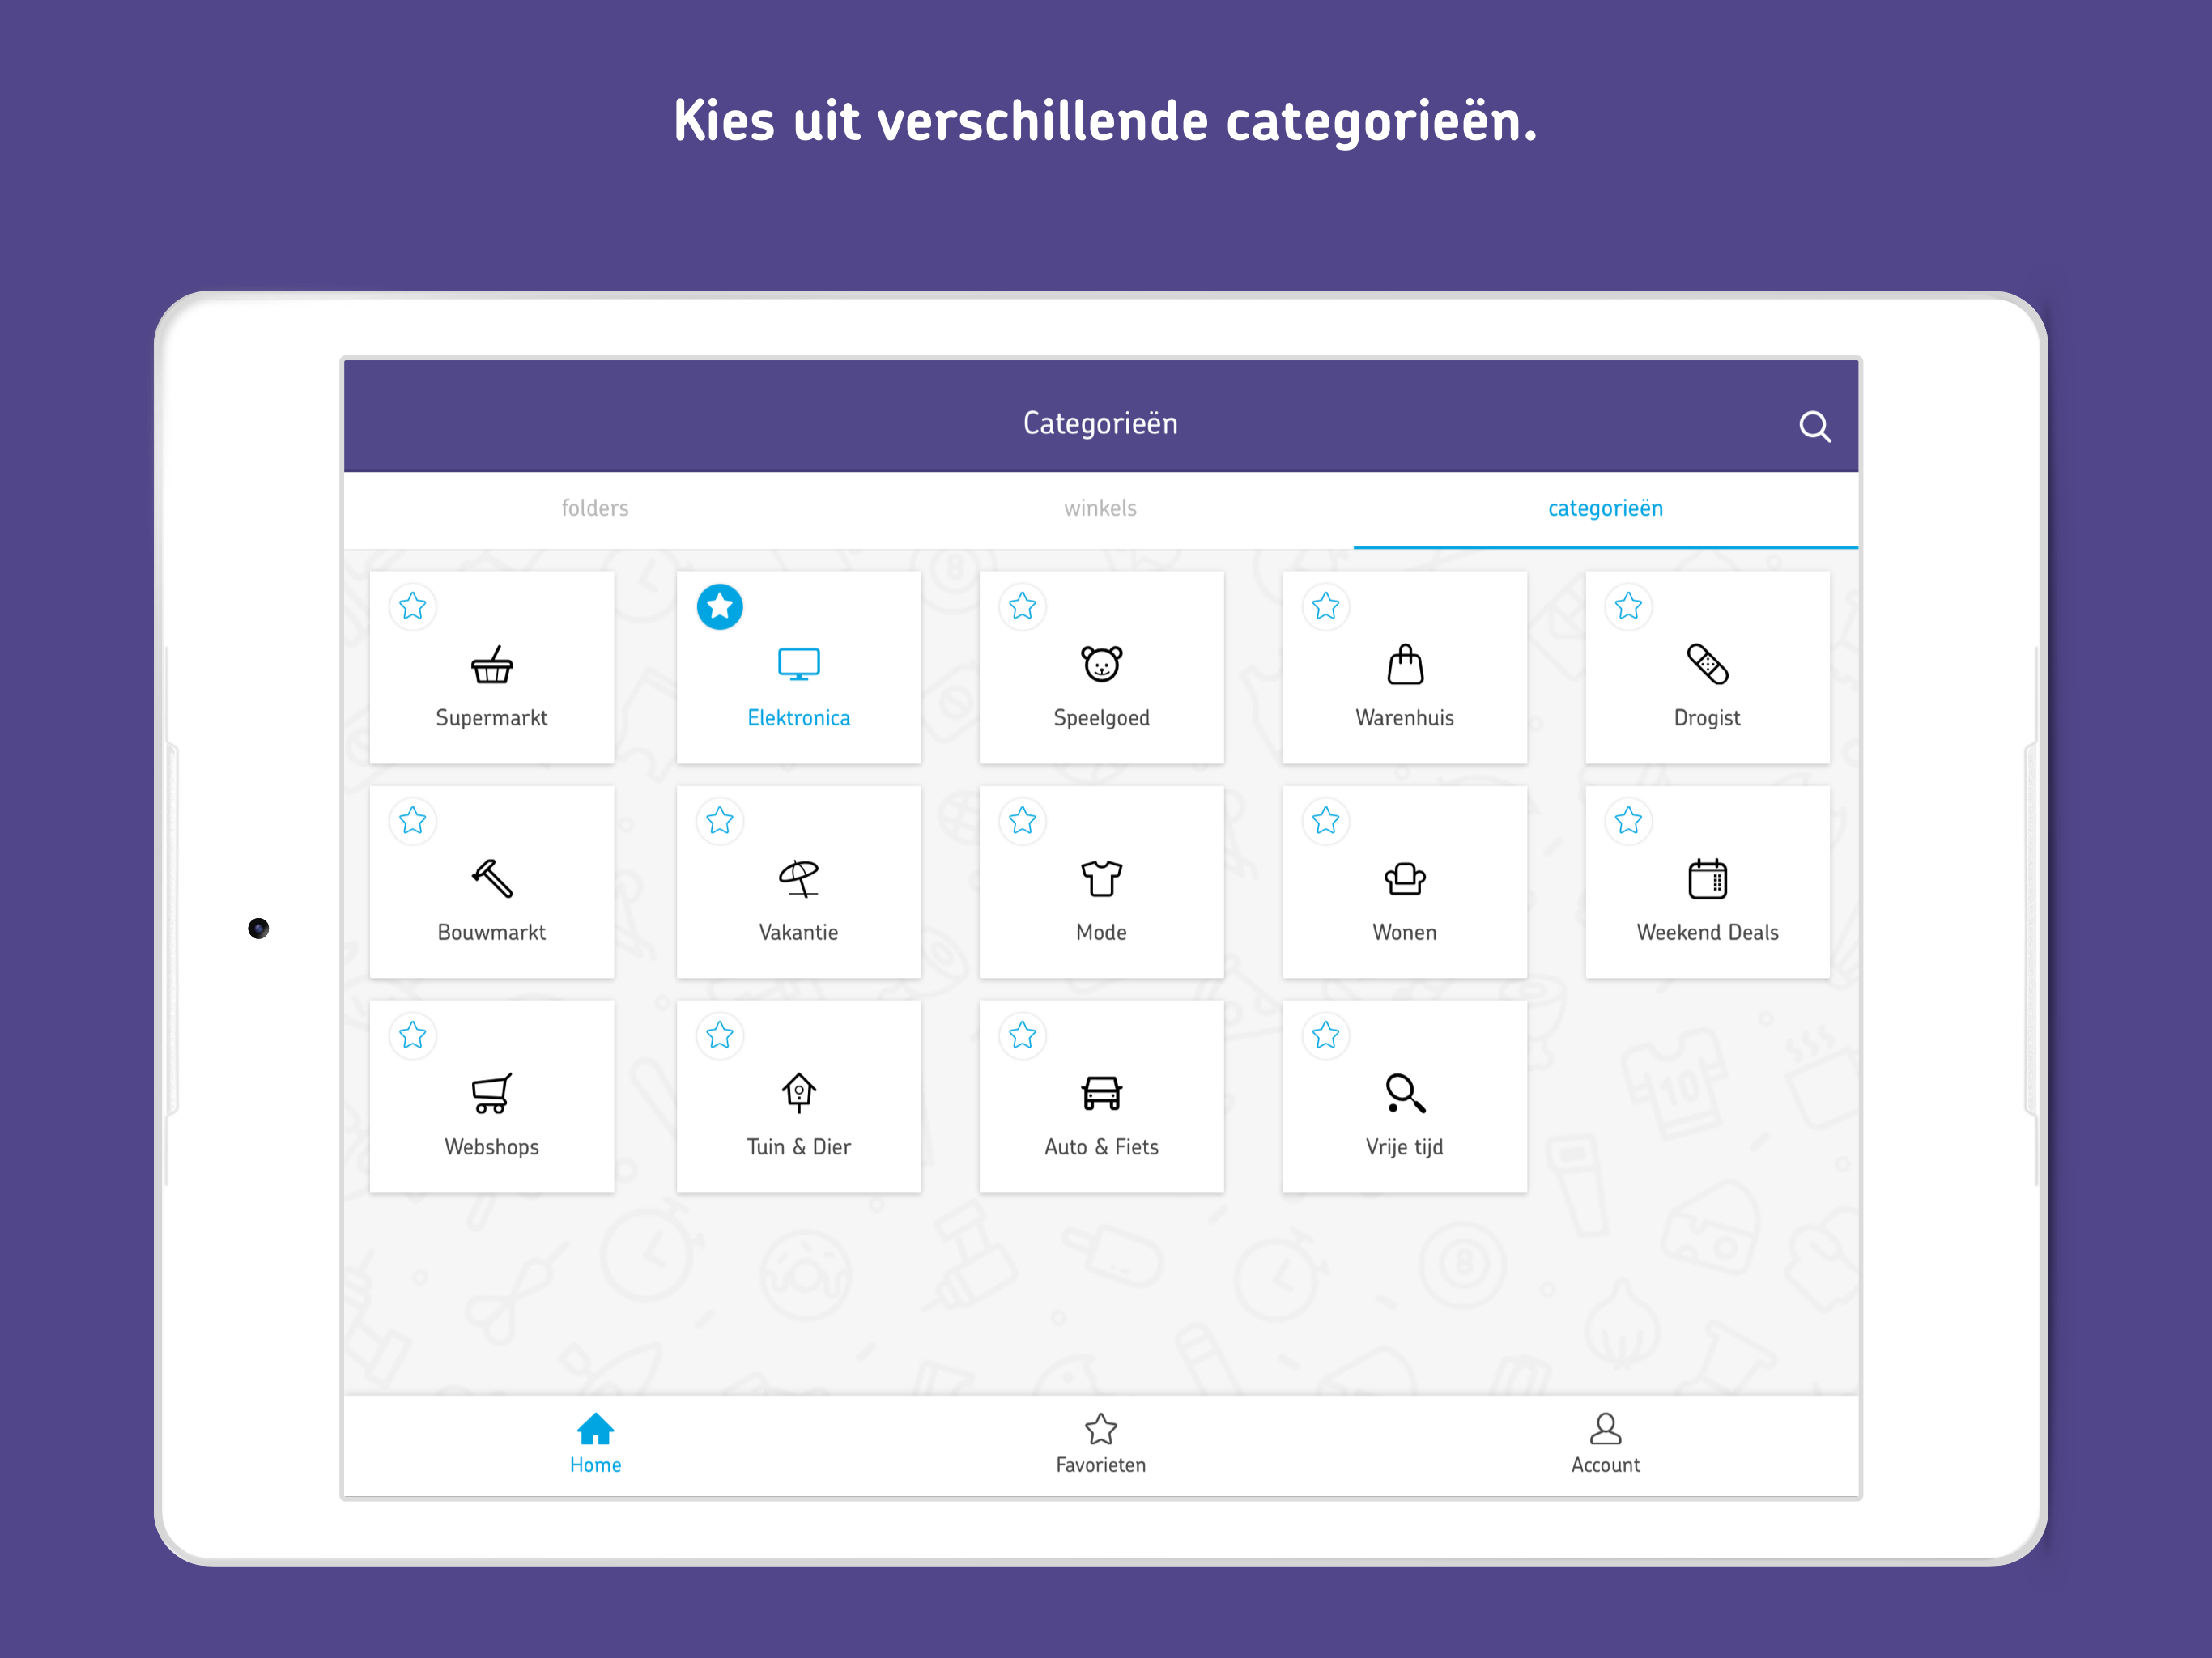The image size is (2212, 1658).
Task: Select the Speelgoed teddy bear icon
Action: [1101, 664]
